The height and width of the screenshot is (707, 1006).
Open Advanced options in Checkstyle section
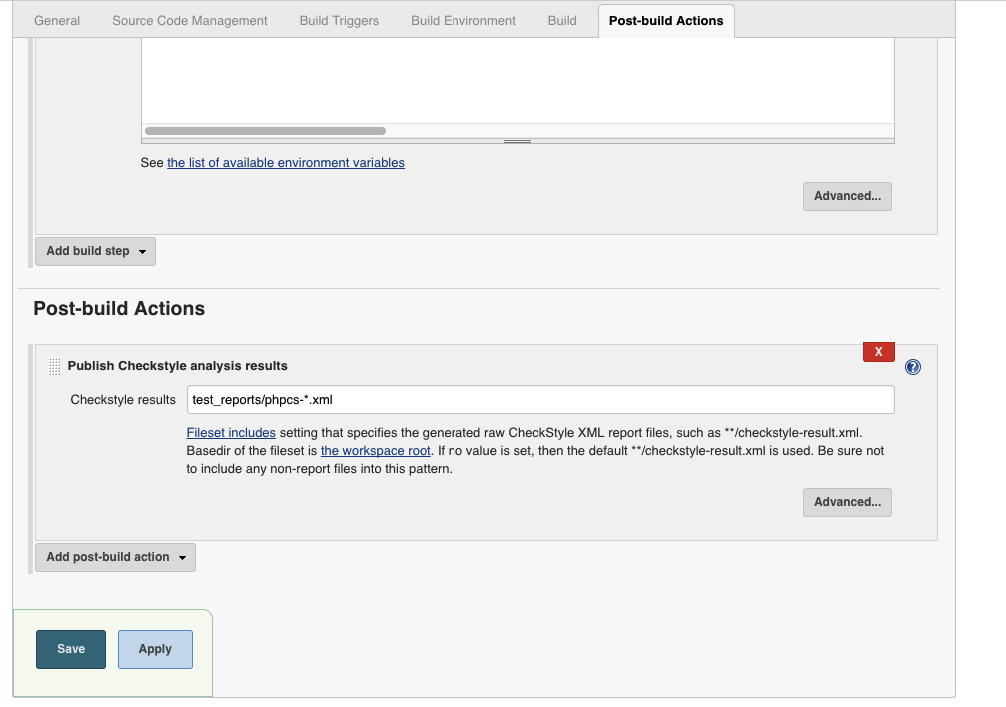point(847,502)
